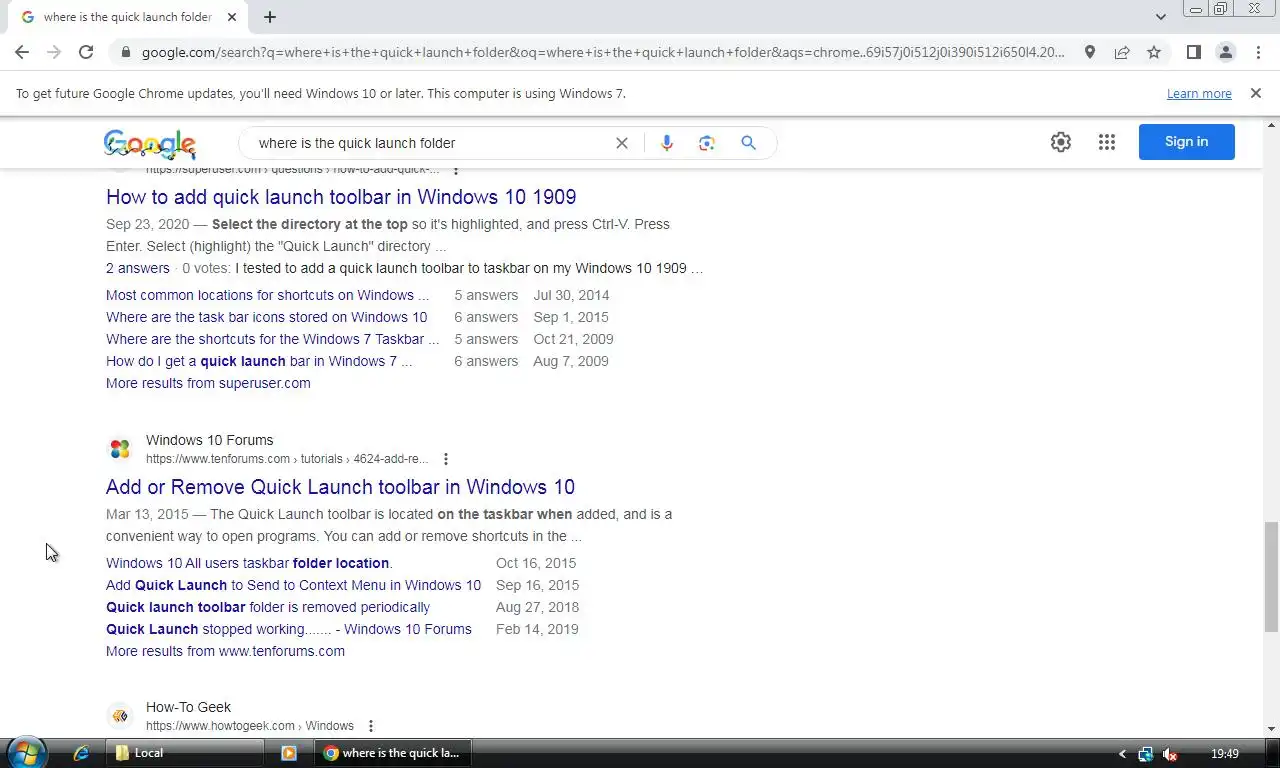Open More results from superuser.com
Image resolution: width=1280 pixels, height=768 pixels.
(208, 383)
